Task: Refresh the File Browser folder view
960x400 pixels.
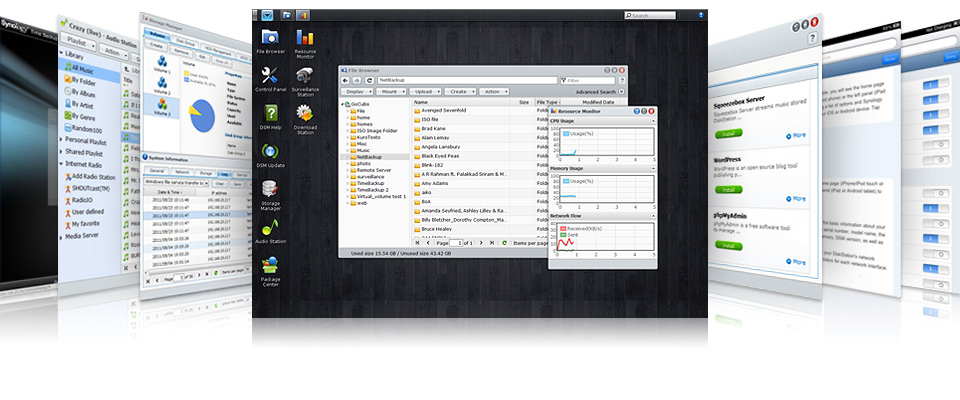Action: 369,80
